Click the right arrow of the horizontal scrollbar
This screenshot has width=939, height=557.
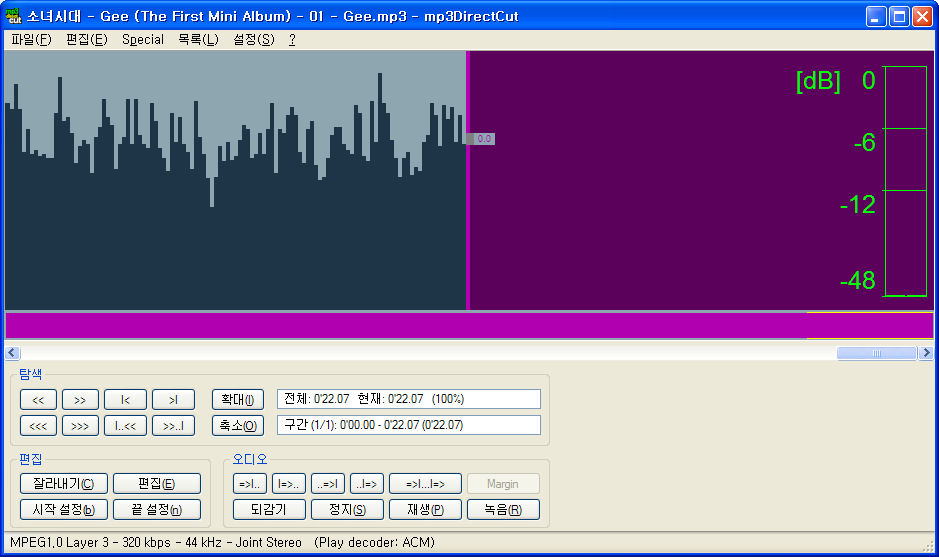tap(926, 353)
